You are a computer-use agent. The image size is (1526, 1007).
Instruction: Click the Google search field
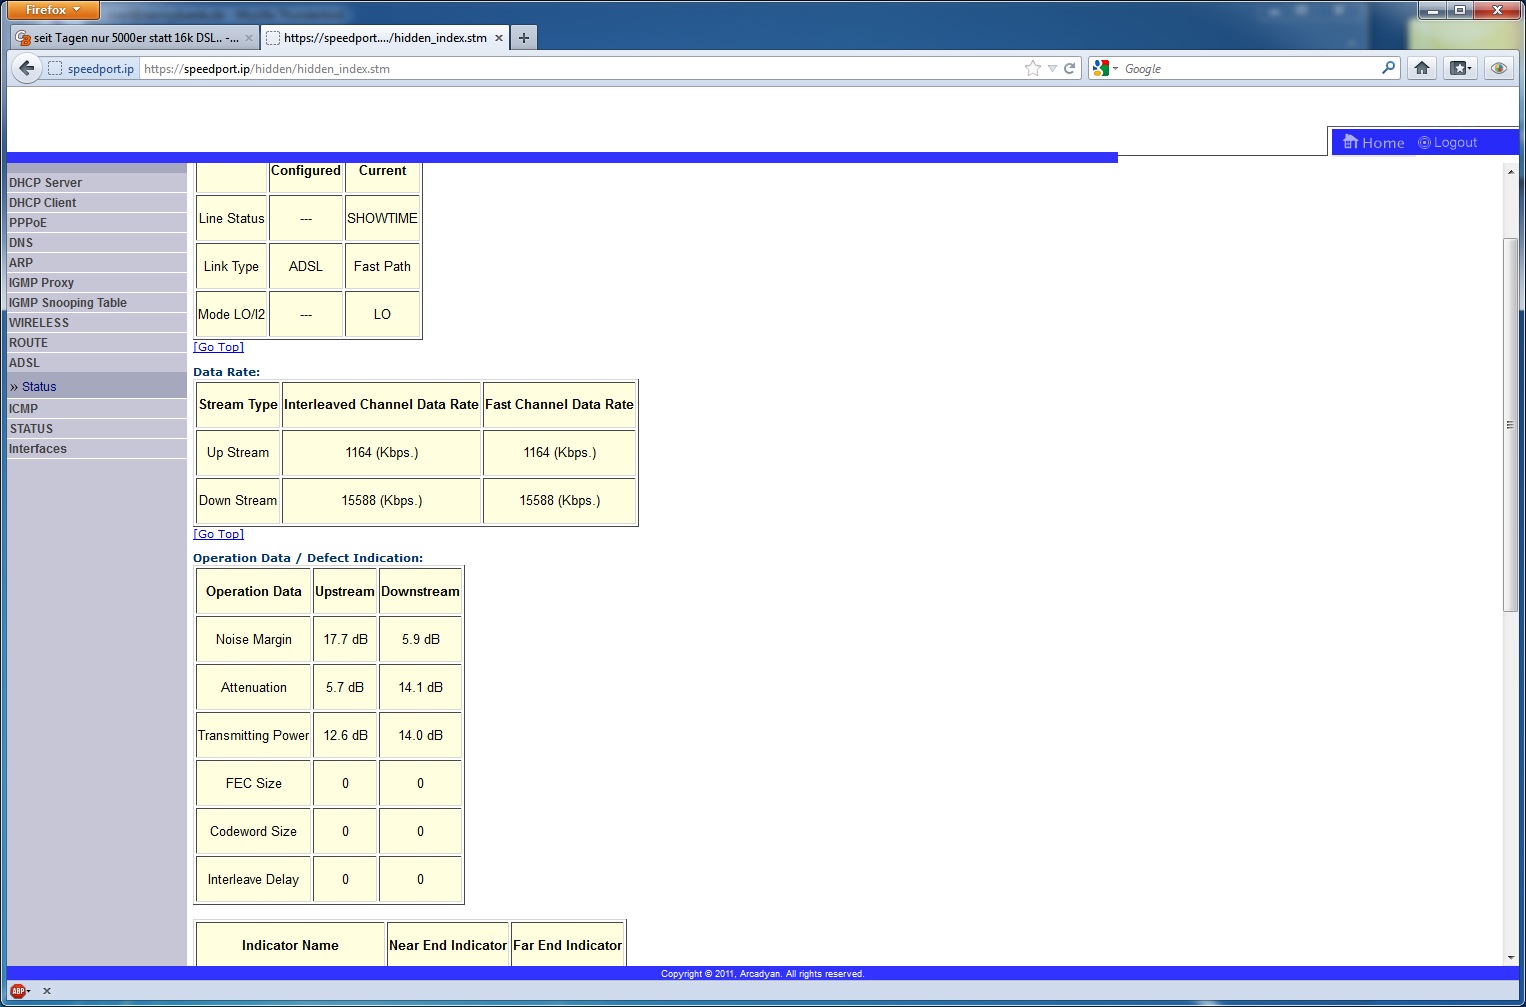coord(1250,68)
